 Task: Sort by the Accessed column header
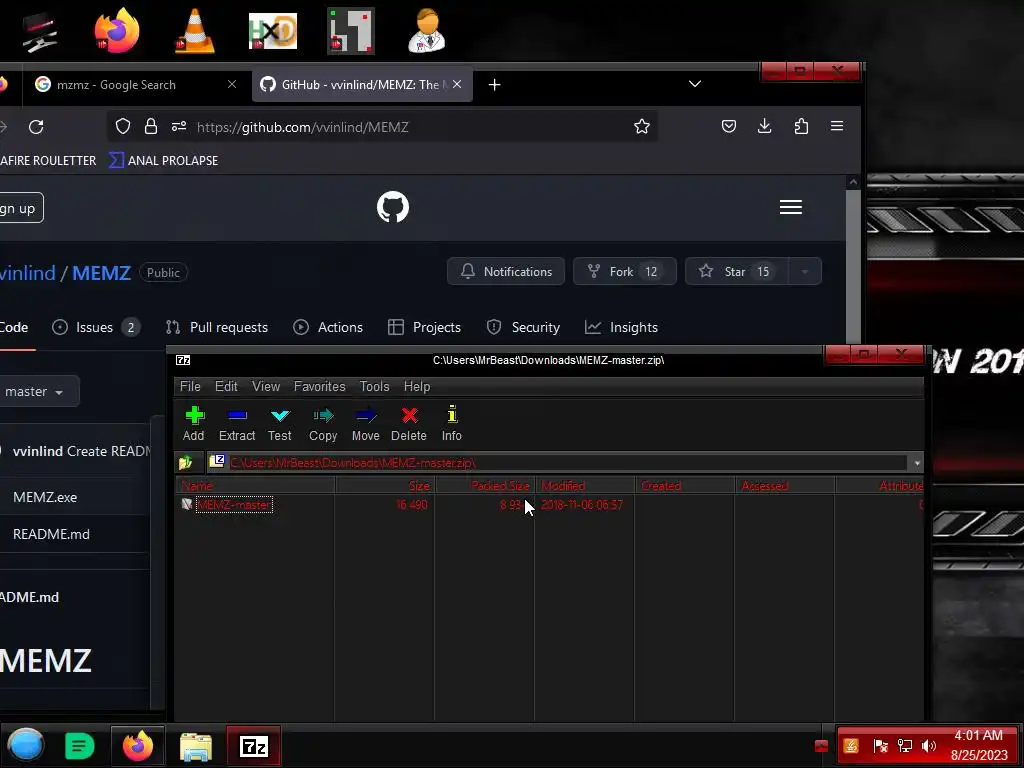[x=785, y=486]
